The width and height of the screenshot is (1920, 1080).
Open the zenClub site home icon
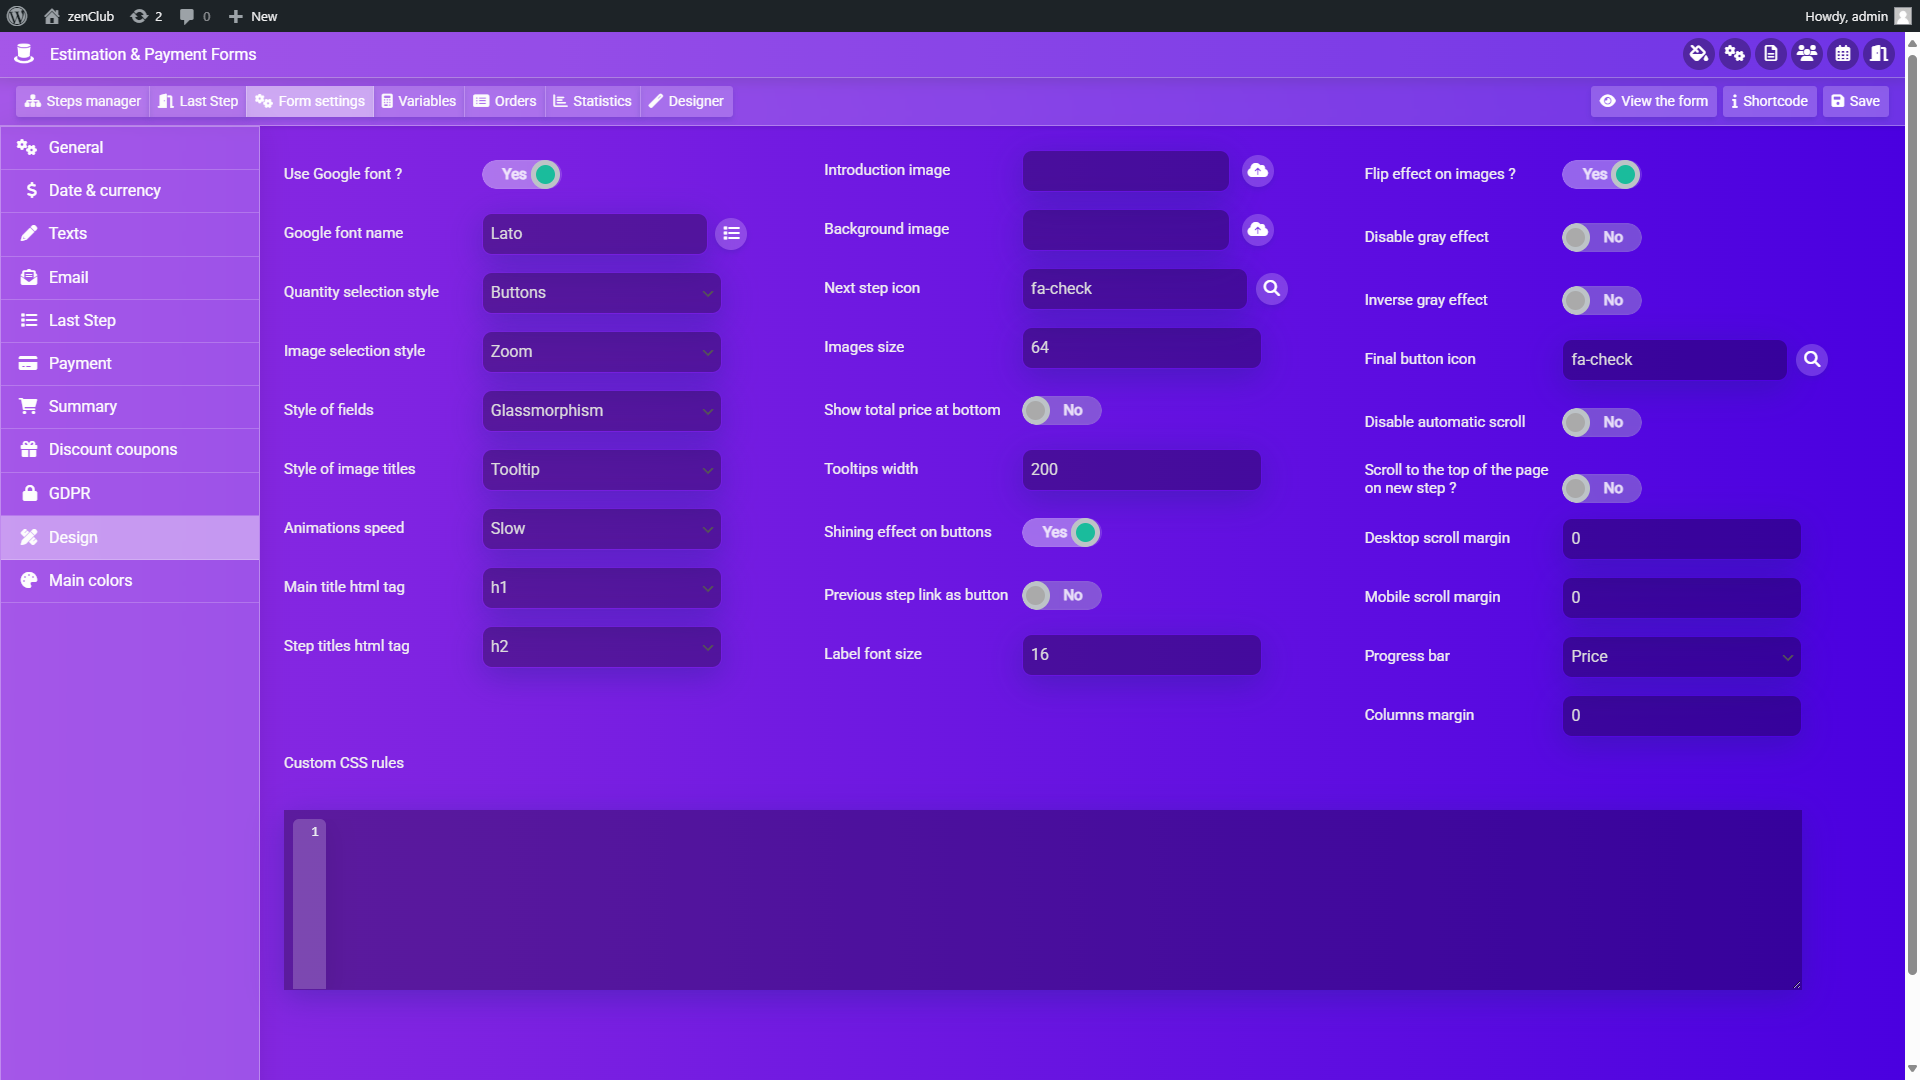[x=52, y=16]
